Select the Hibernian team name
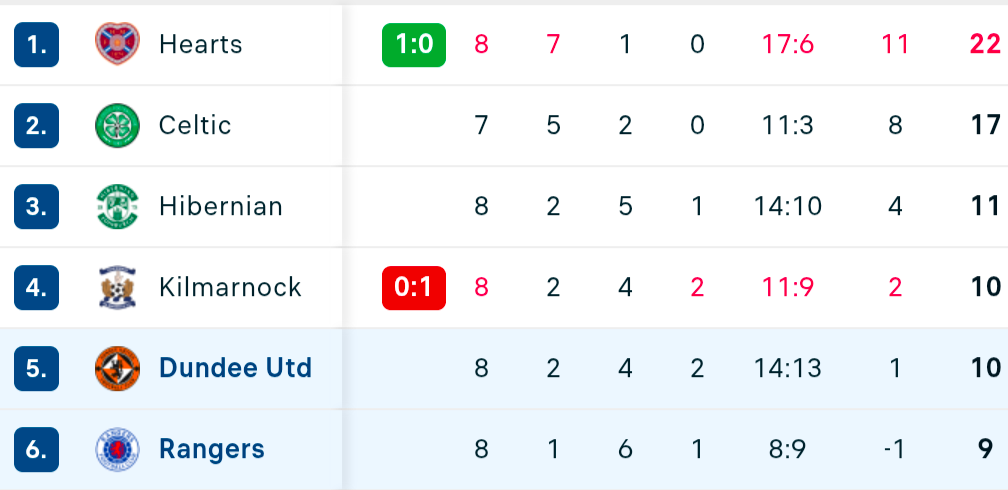This screenshot has height=490, width=1008. [220, 206]
